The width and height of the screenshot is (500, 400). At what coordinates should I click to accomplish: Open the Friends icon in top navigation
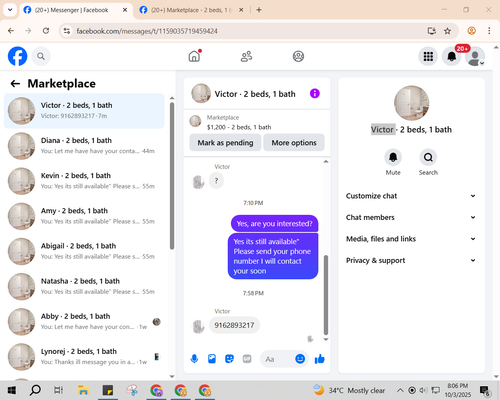(x=246, y=56)
